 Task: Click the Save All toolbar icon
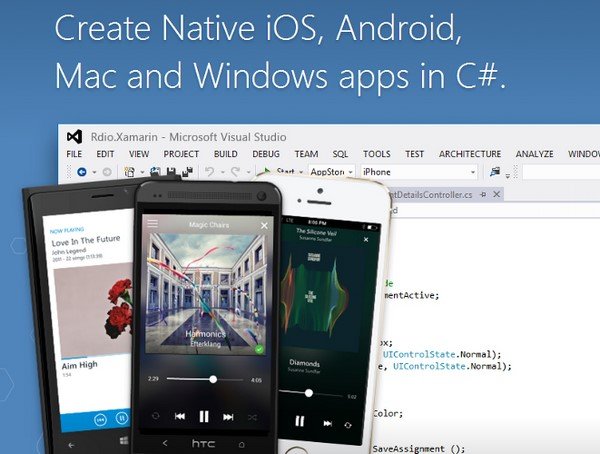187,172
